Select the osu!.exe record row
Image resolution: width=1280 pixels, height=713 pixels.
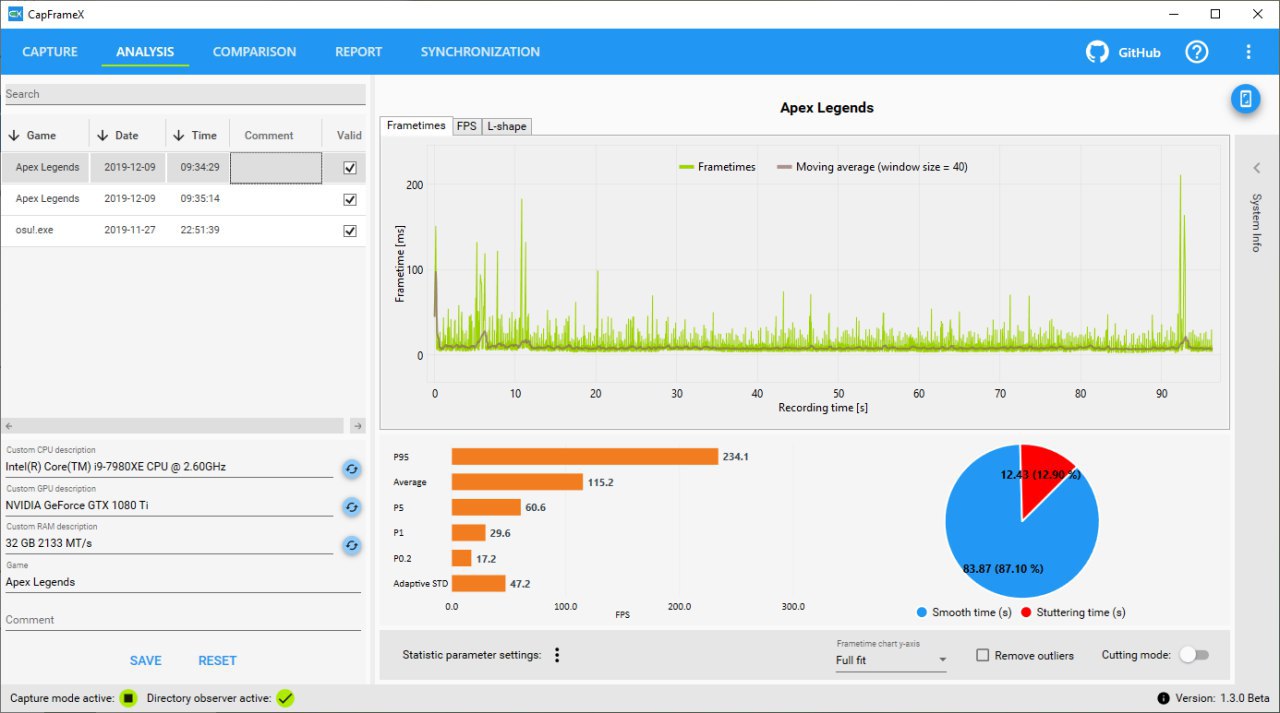tap(183, 230)
